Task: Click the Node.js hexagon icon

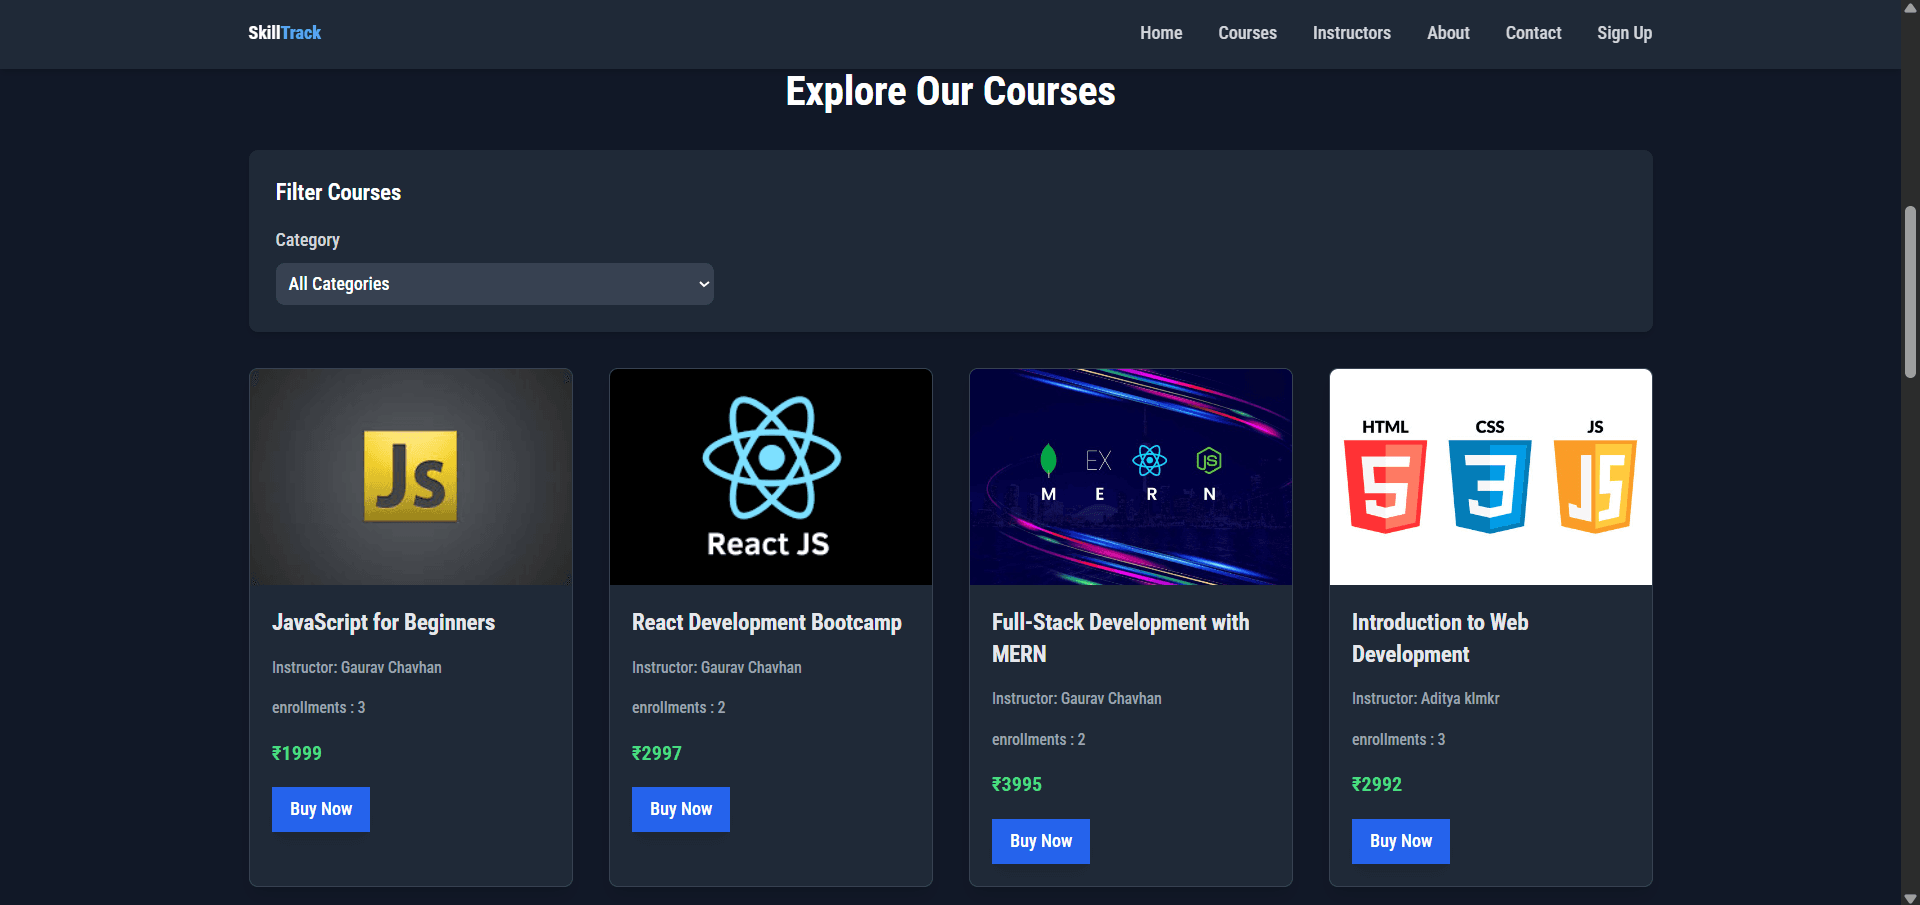Action: [x=1209, y=460]
